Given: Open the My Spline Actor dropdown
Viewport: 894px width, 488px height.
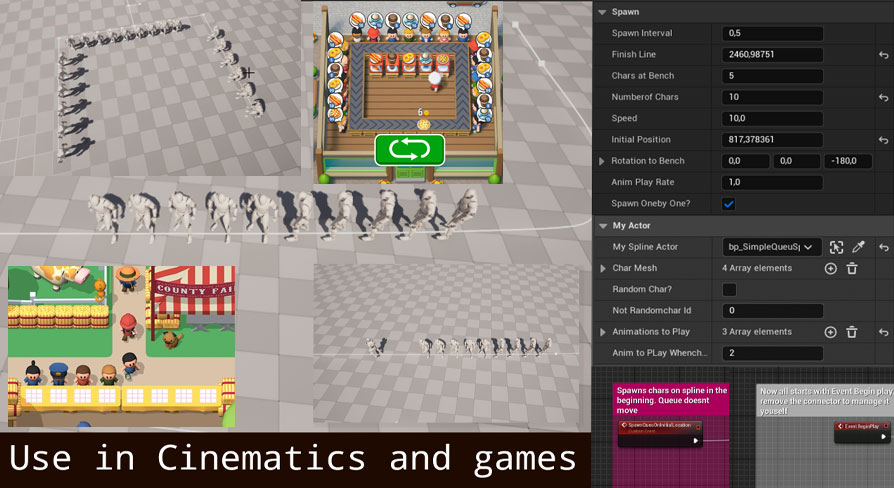Looking at the screenshot, I should pos(772,247).
